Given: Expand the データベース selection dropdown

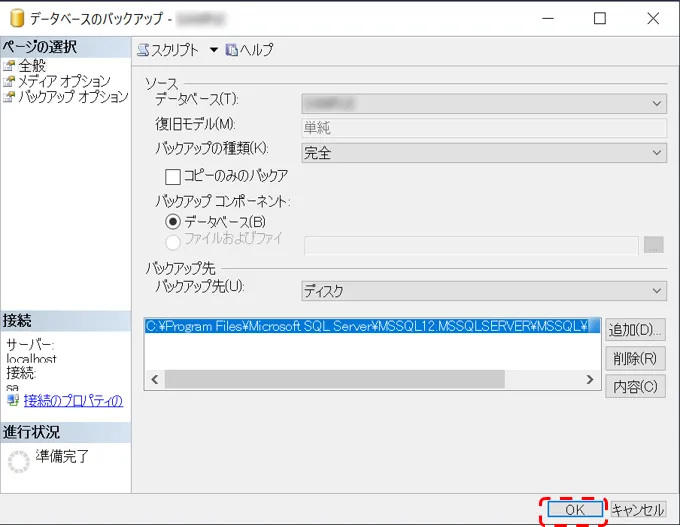Looking at the screenshot, I should (657, 102).
